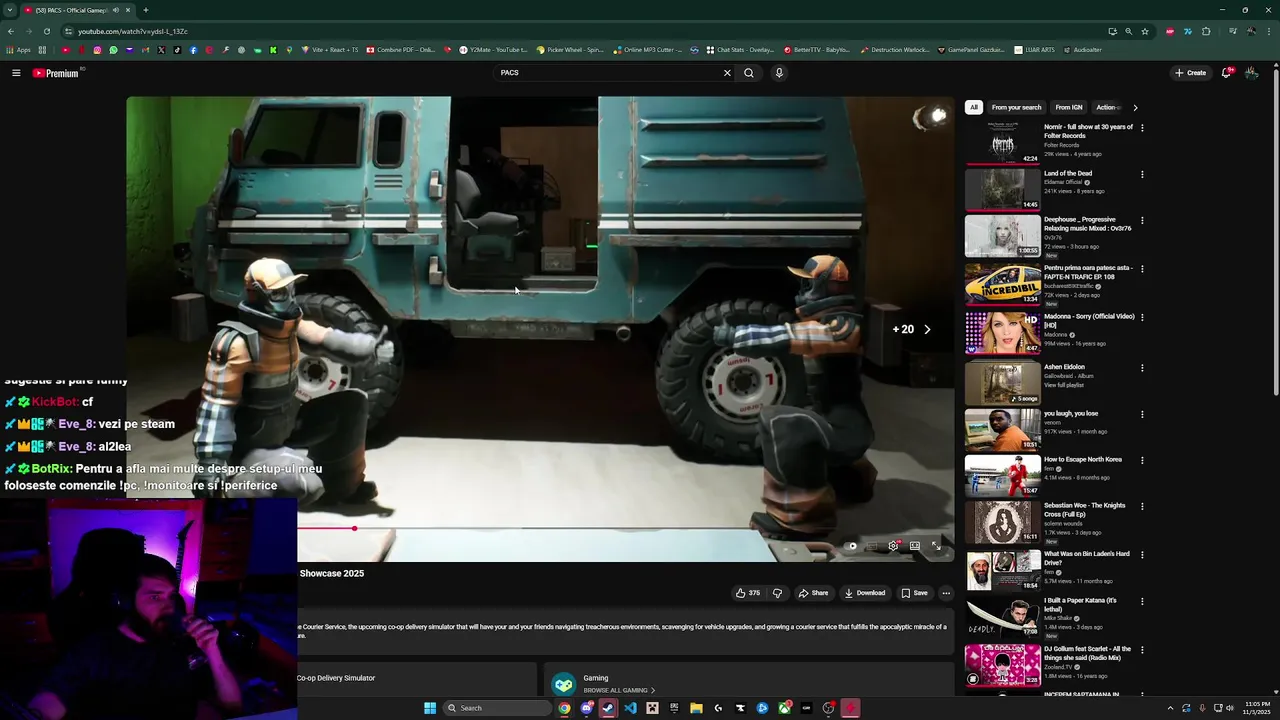Open Windows Start menu
1280x720 pixels.
(430, 708)
